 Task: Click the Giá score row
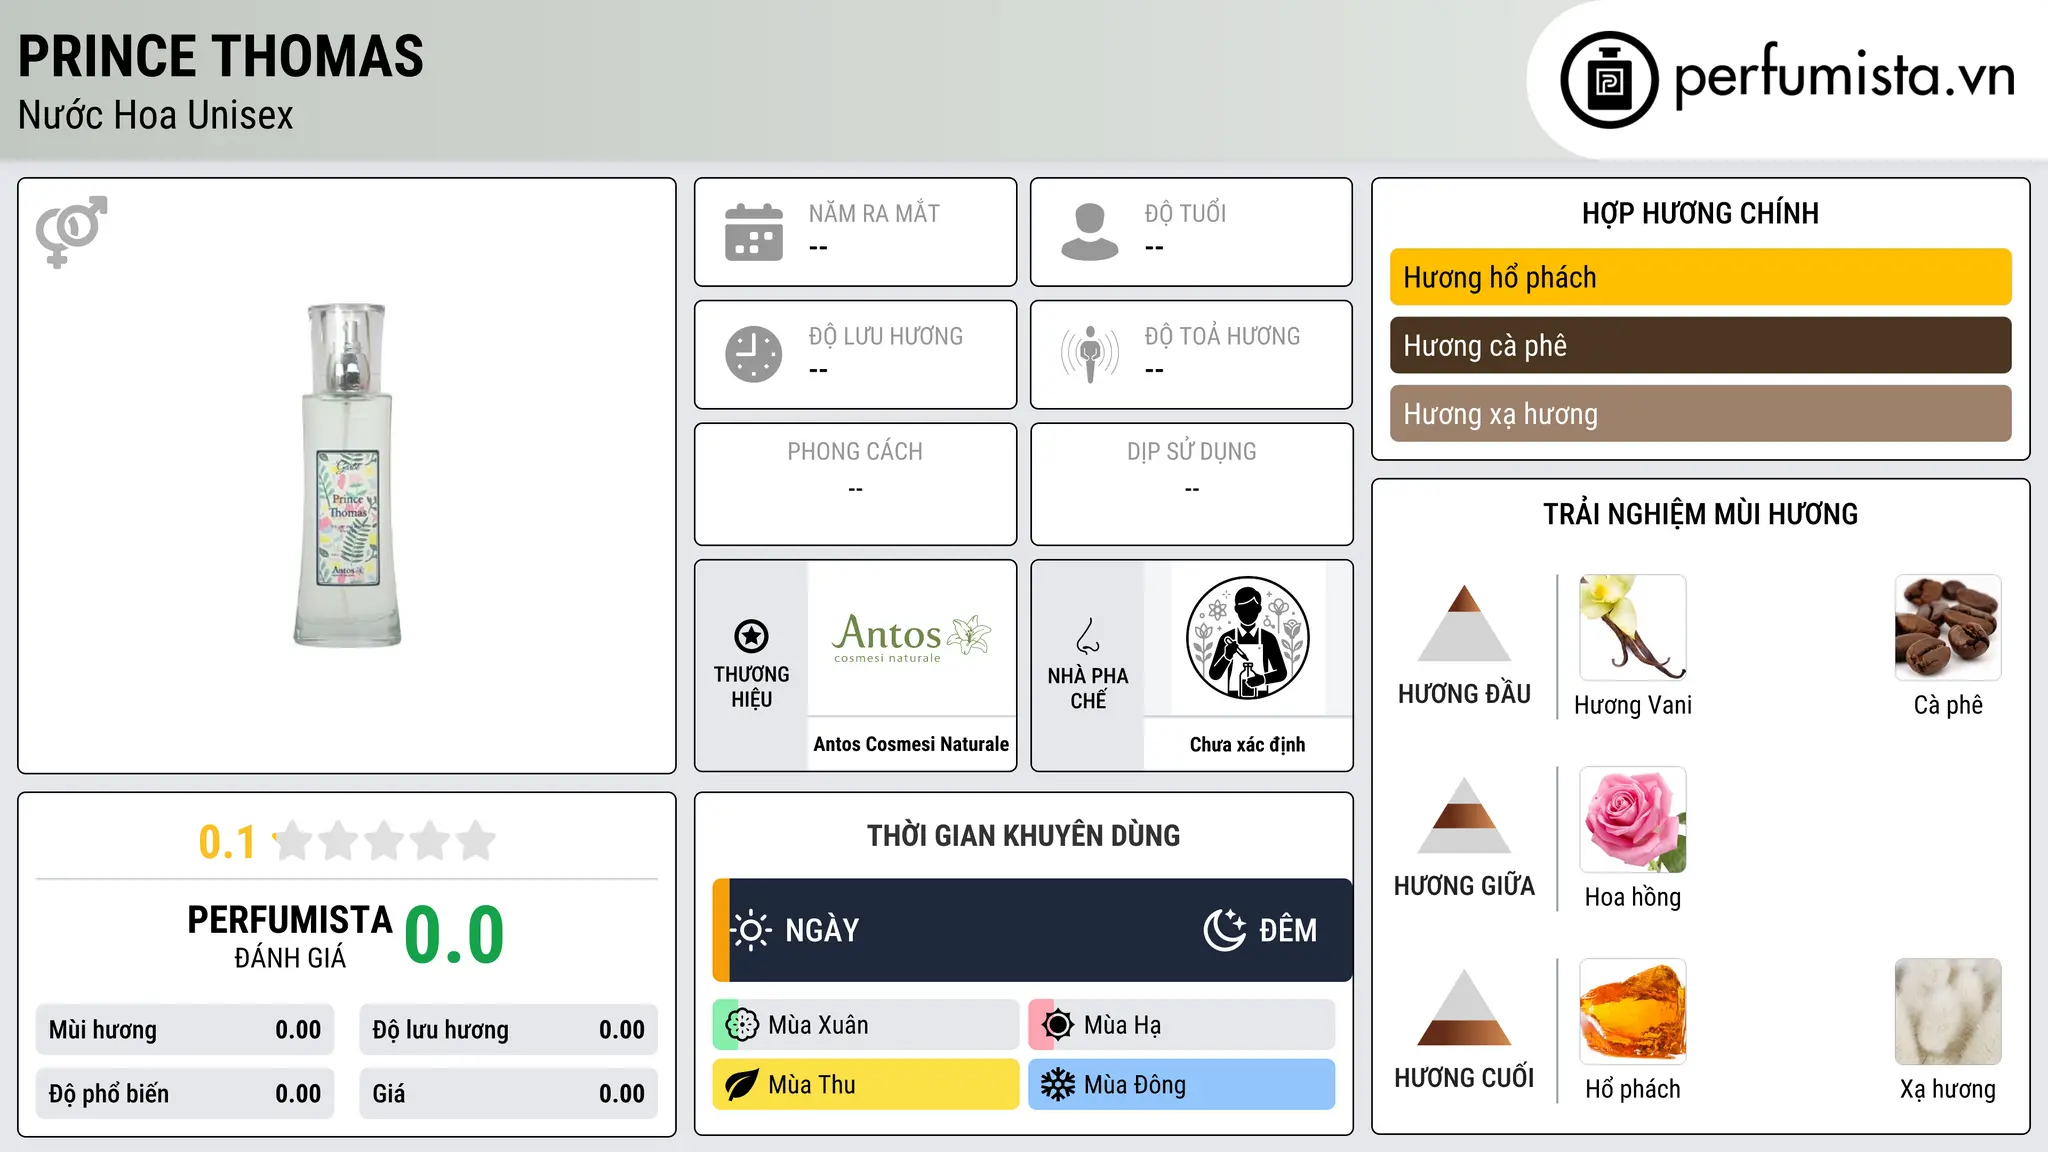pyautogui.click(x=508, y=1094)
